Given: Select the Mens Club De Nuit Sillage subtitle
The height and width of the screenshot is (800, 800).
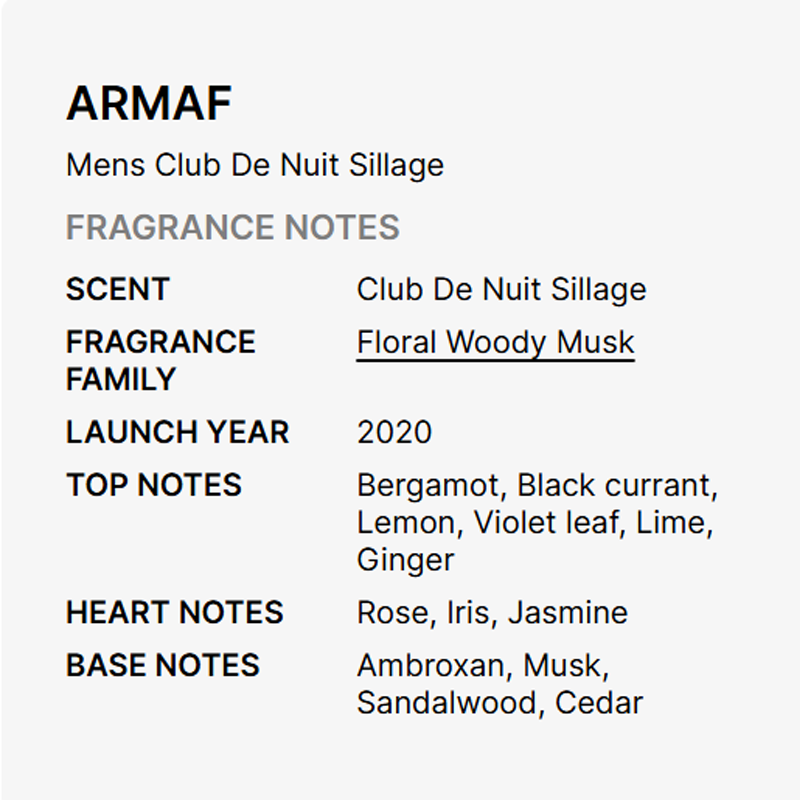Looking at the screenshot, I should 255,165.
